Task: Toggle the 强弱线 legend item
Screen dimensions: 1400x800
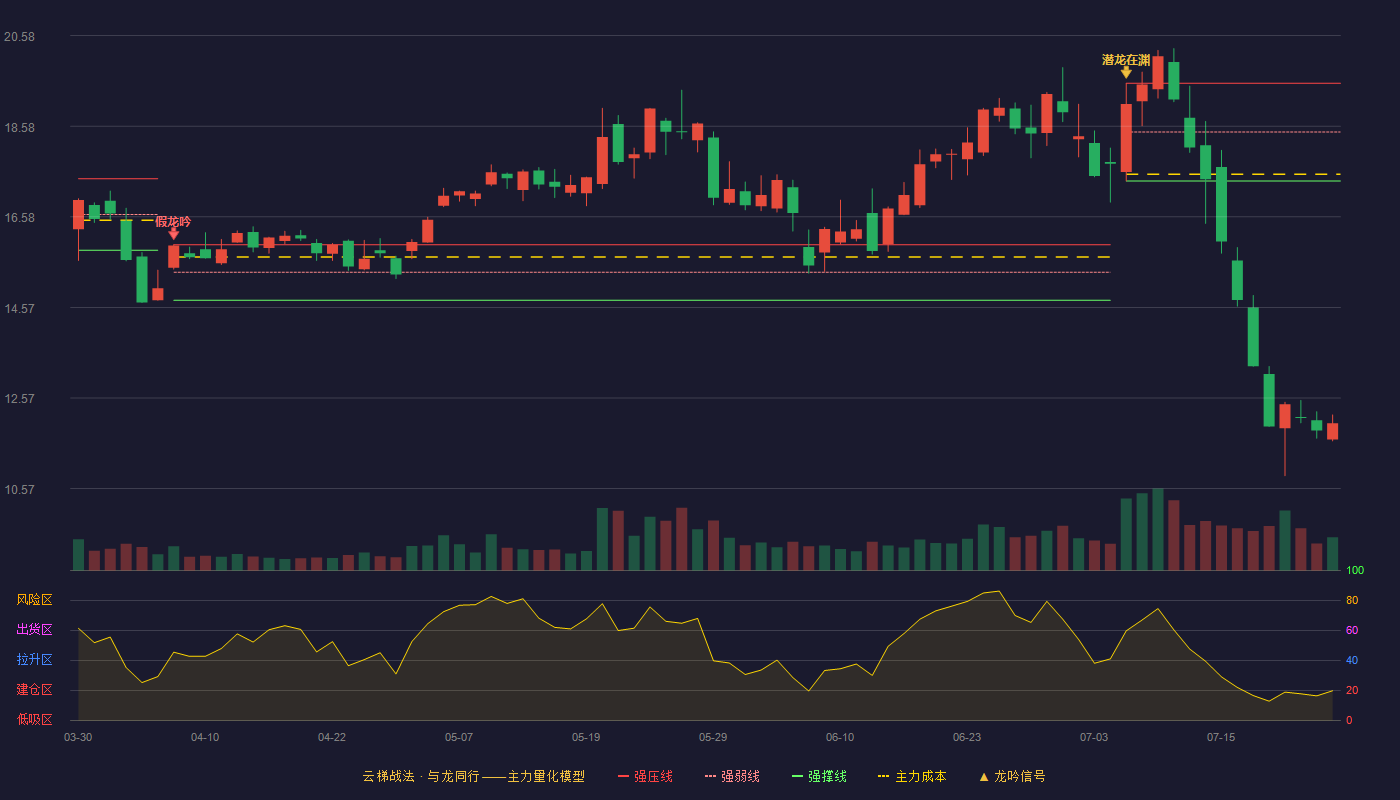Action: click(732, 776)
